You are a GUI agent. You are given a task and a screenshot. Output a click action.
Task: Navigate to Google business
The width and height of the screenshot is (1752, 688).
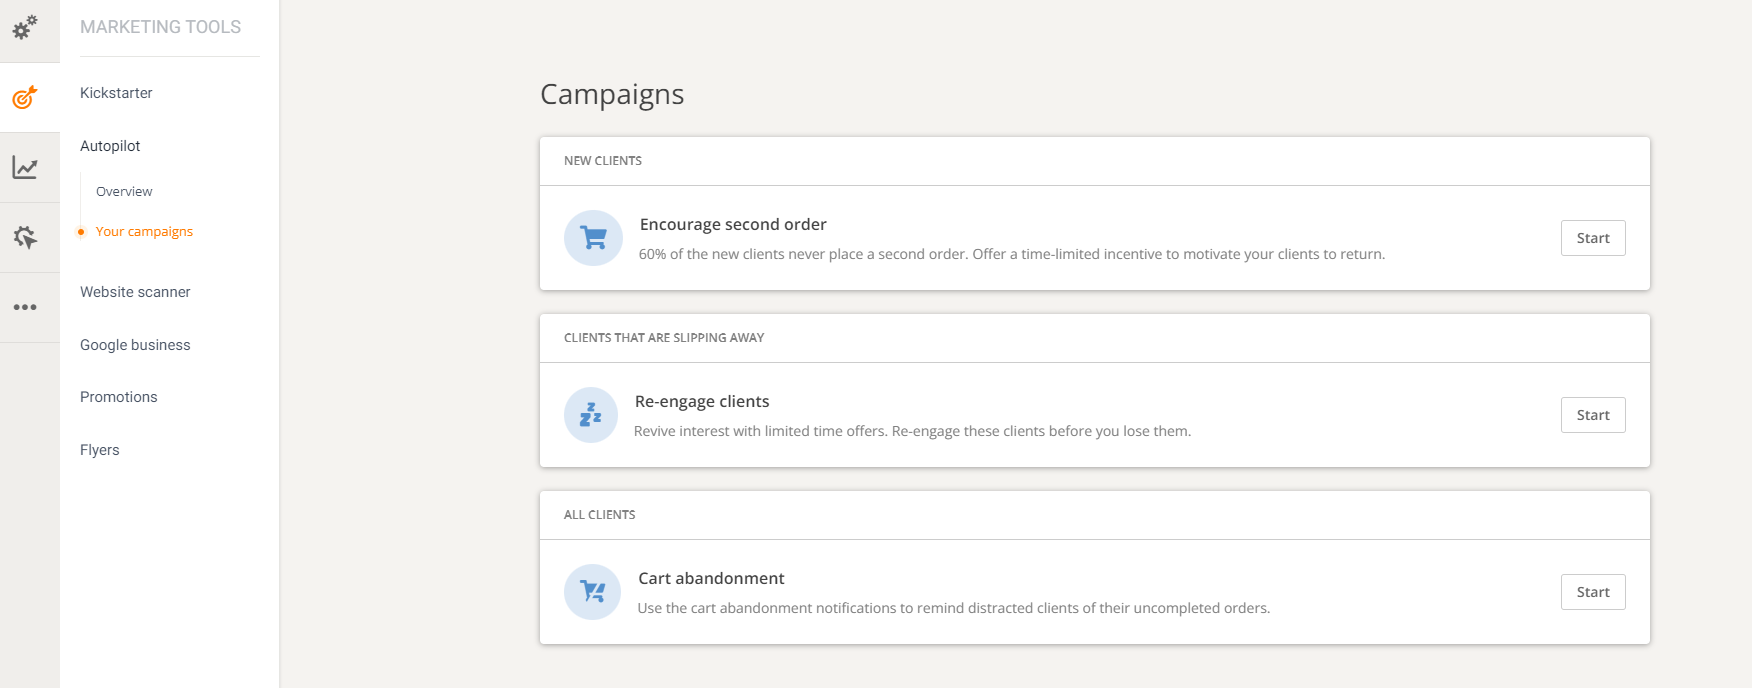point(135,345)
